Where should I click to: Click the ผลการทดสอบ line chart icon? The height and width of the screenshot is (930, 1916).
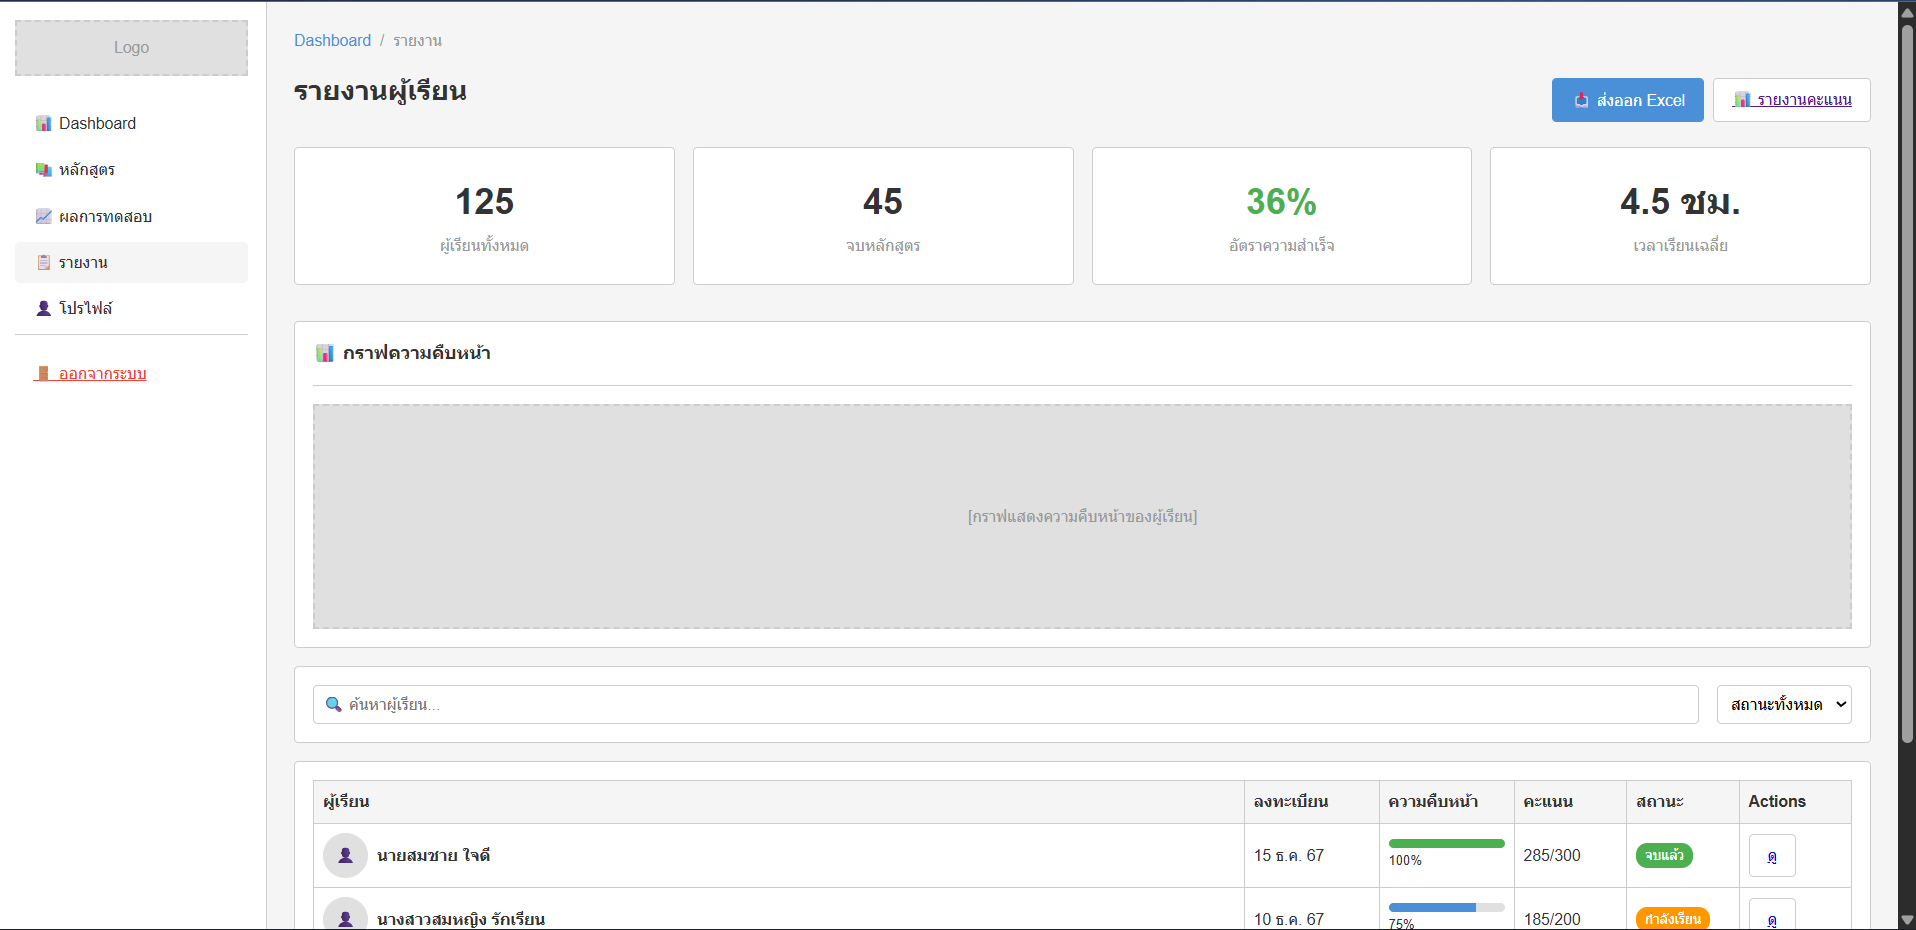[x=43, y=216]
